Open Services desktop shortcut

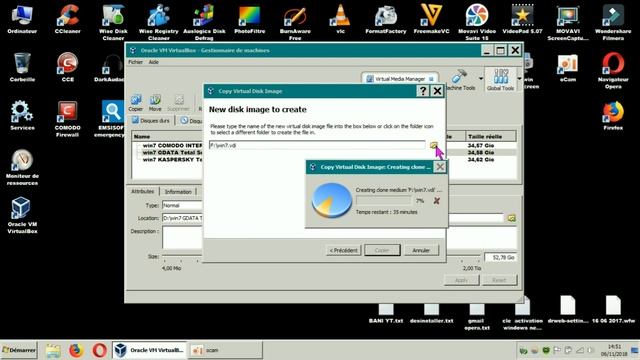click(x=22, y=116)
